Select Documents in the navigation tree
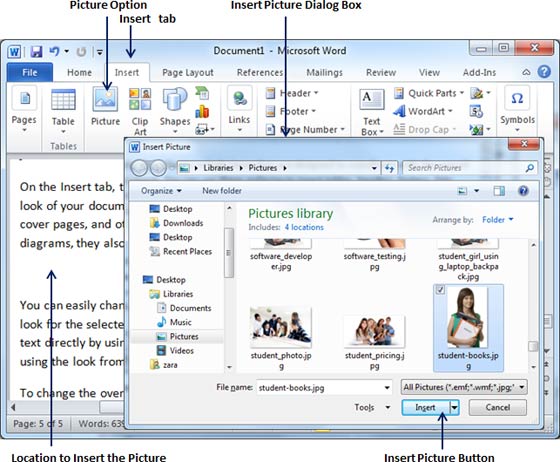 coord(184,308)
